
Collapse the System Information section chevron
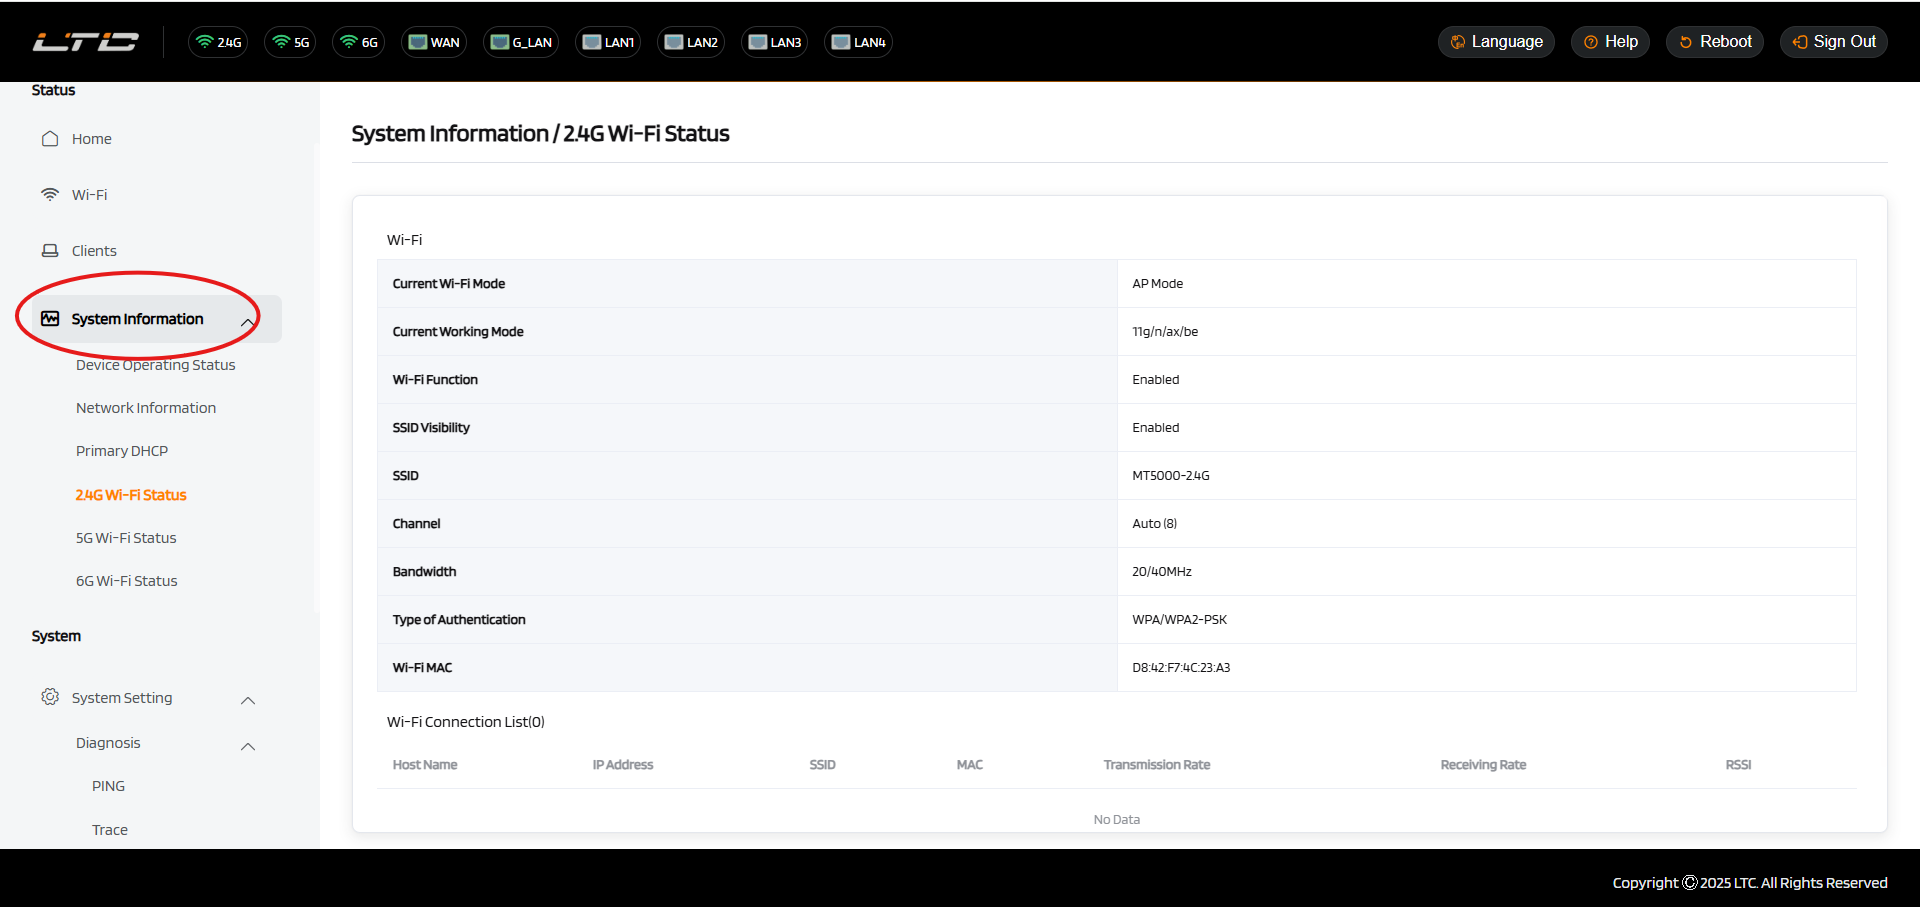[247, 321]
